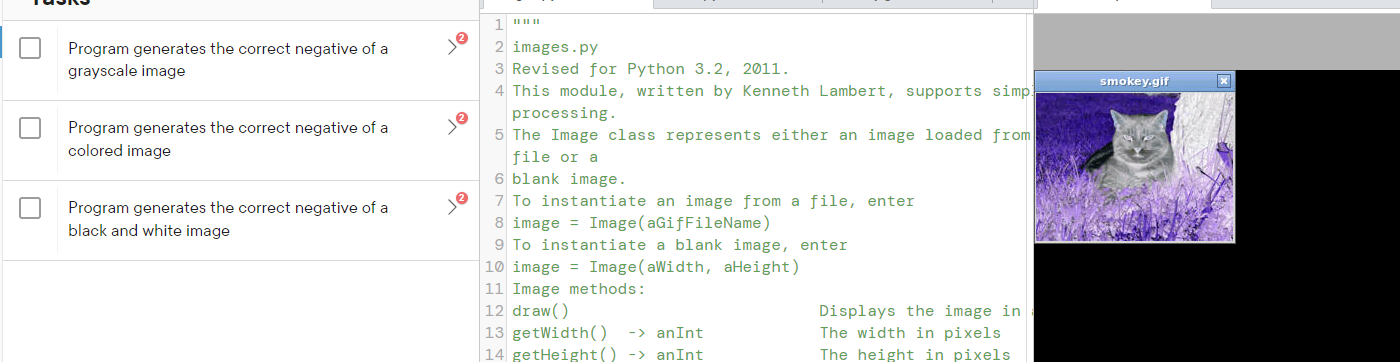1400x362 pixels.
Task: Select text 'Program generates the correct negative of a black and white image'
Action: [228, 219]
